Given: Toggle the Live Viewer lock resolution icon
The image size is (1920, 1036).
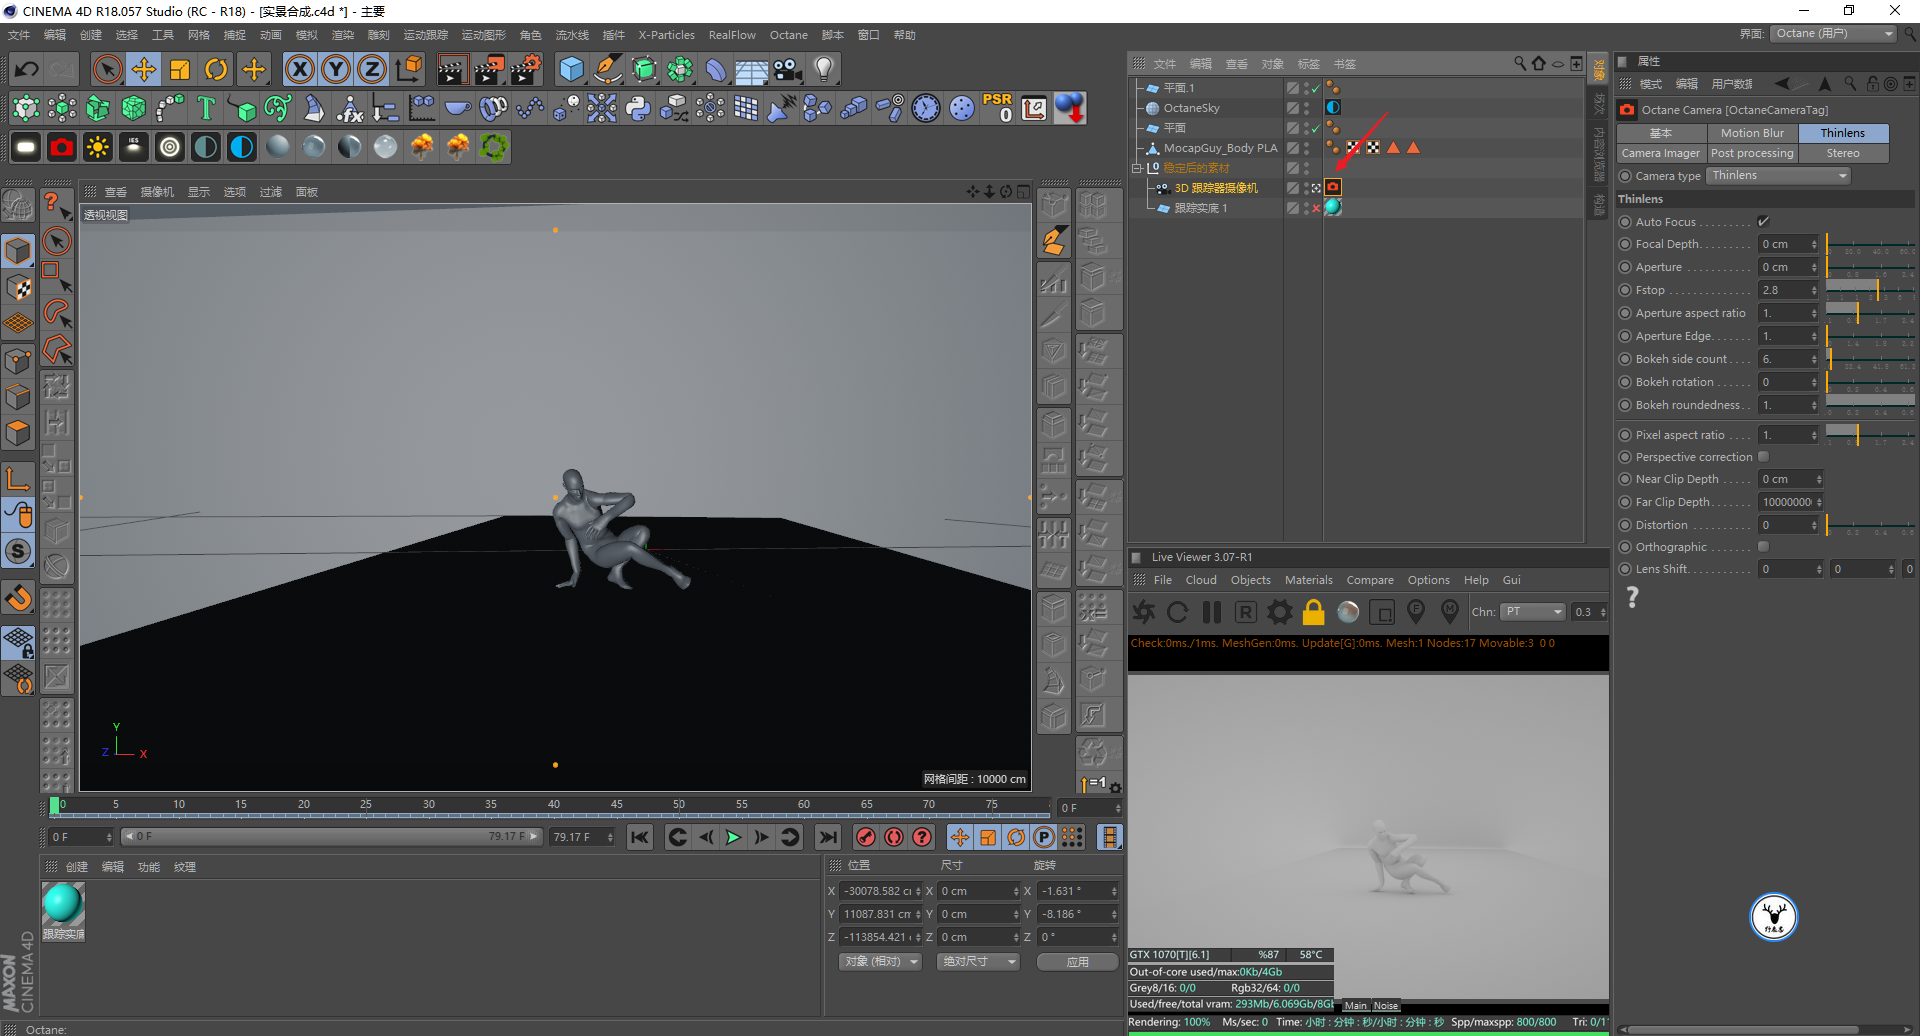Looking at the screenshot, I should [1314, 612].
